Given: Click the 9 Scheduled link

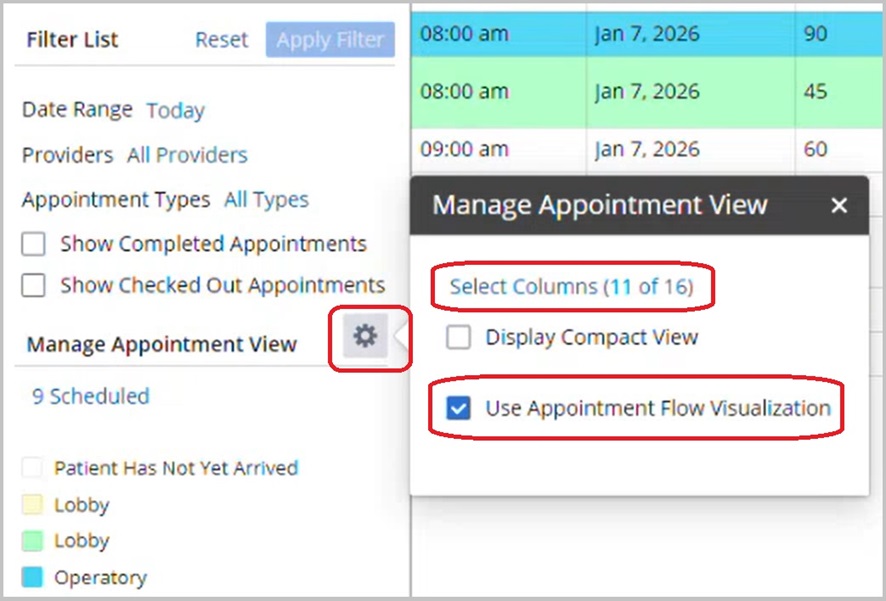Looking at the screenshot, I should [x=90, y=396].
